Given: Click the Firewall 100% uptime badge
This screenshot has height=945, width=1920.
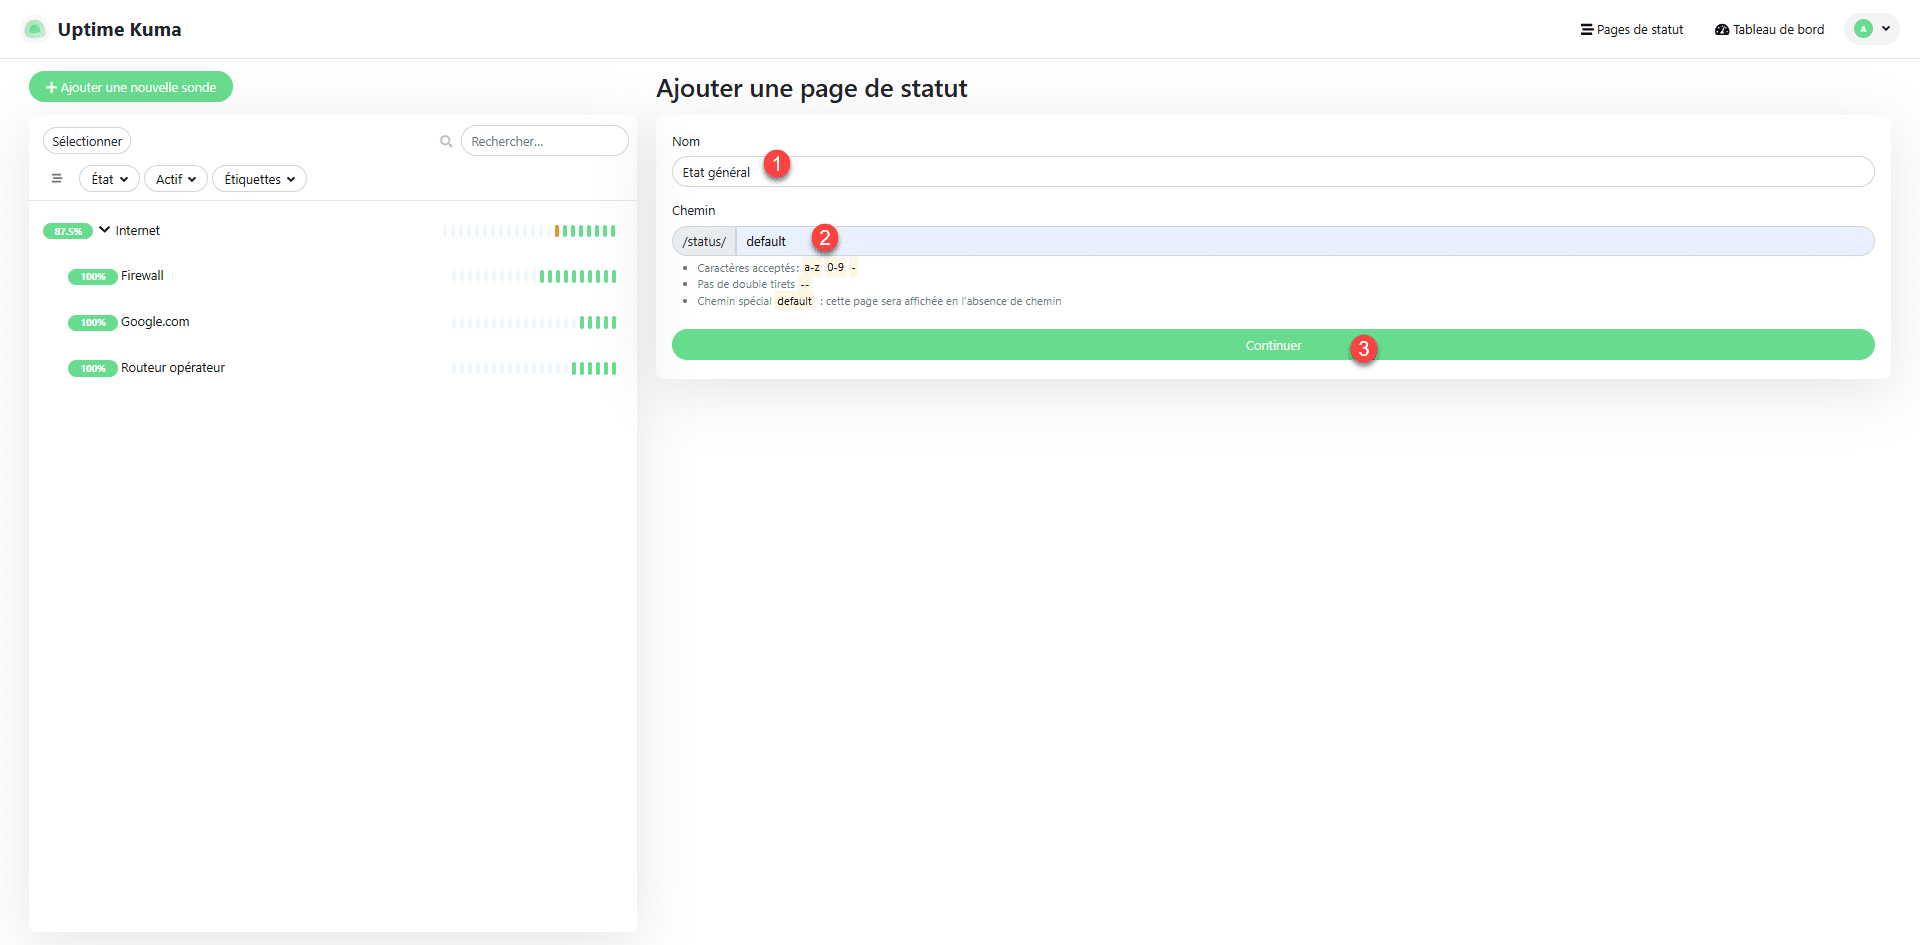Looking at the screenshot, I should 92,277.
